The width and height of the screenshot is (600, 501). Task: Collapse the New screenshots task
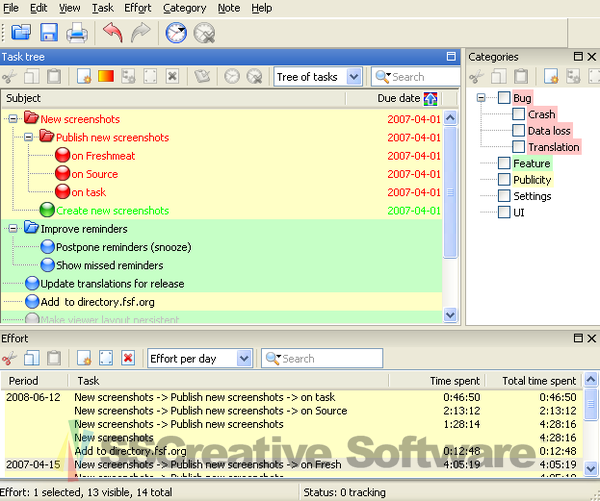(x=13, y=119)
